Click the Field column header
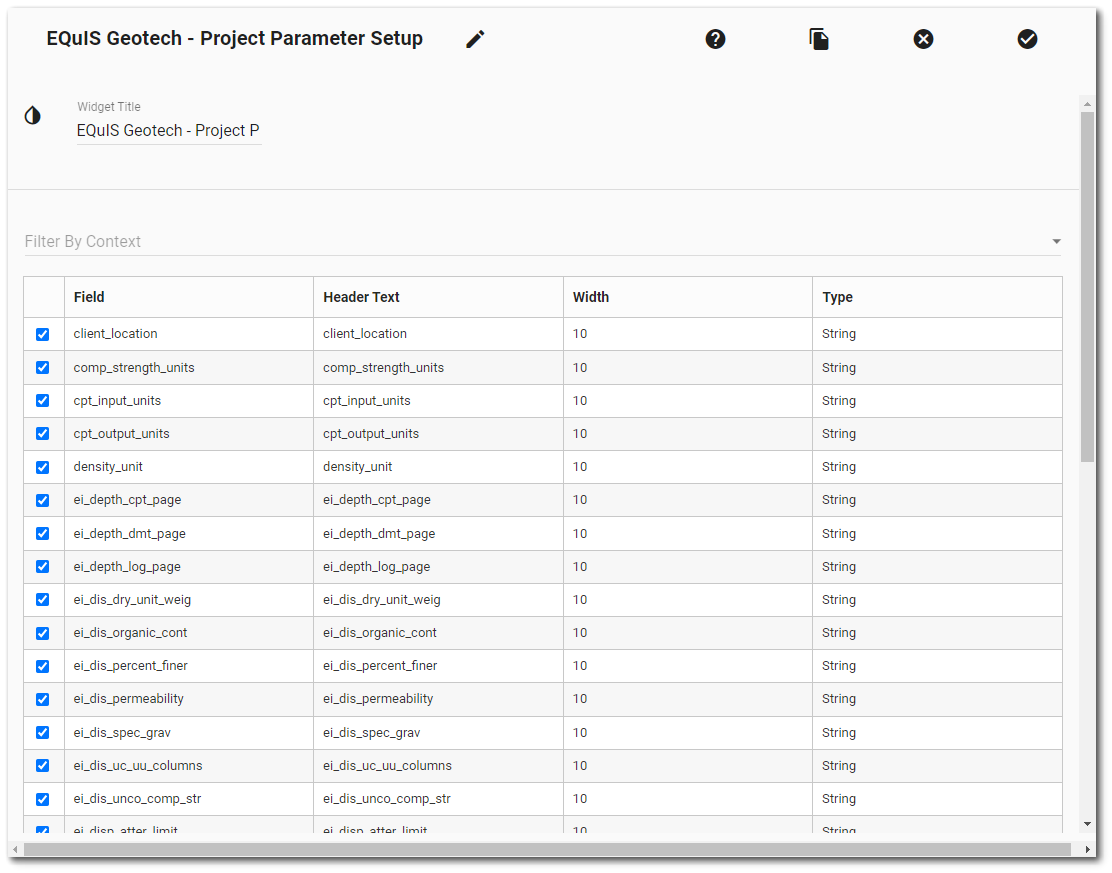 coord(189,297)
